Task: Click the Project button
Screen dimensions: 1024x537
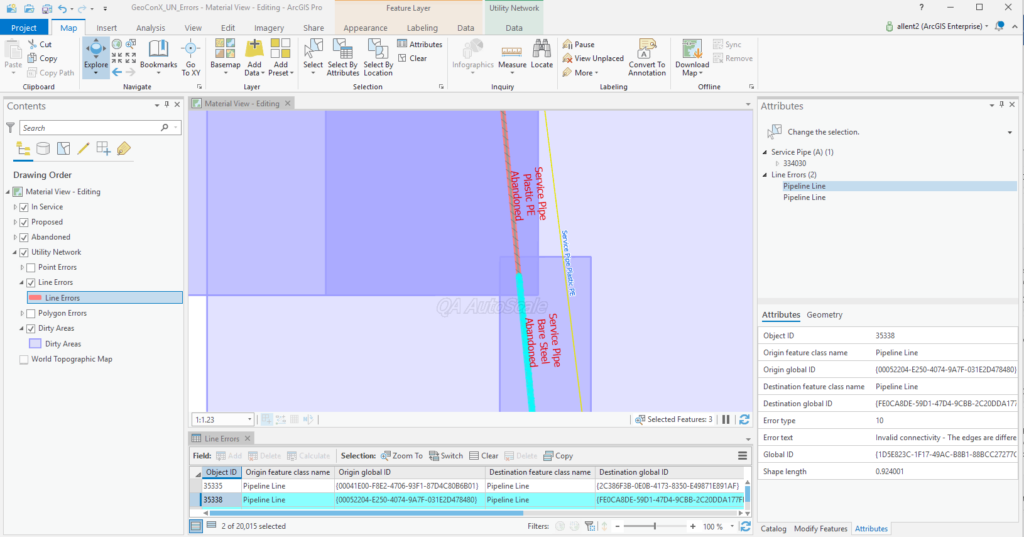Action: (x=24, y=27)
